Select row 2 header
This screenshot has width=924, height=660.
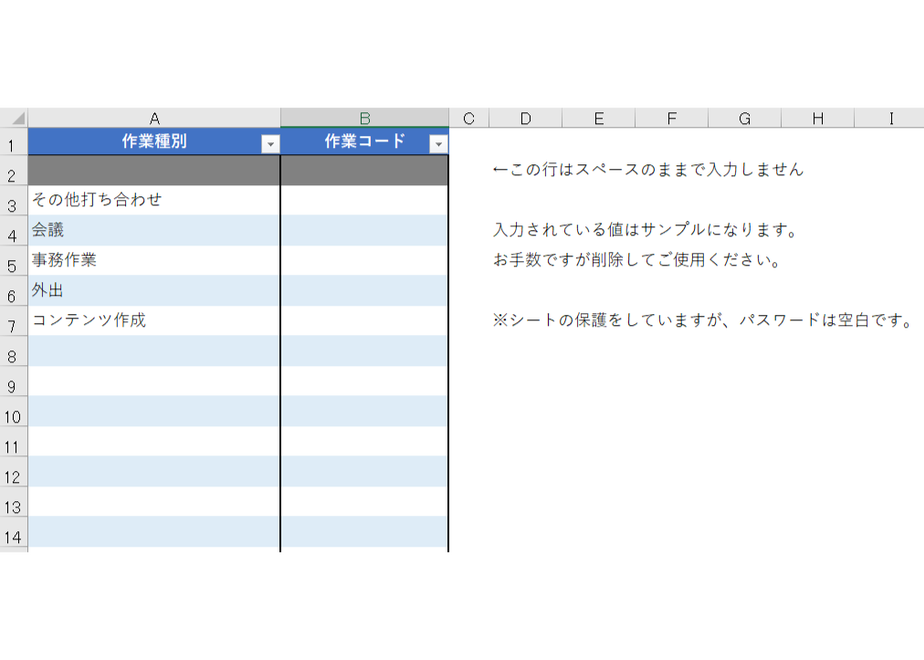click(x=14, y=171)
